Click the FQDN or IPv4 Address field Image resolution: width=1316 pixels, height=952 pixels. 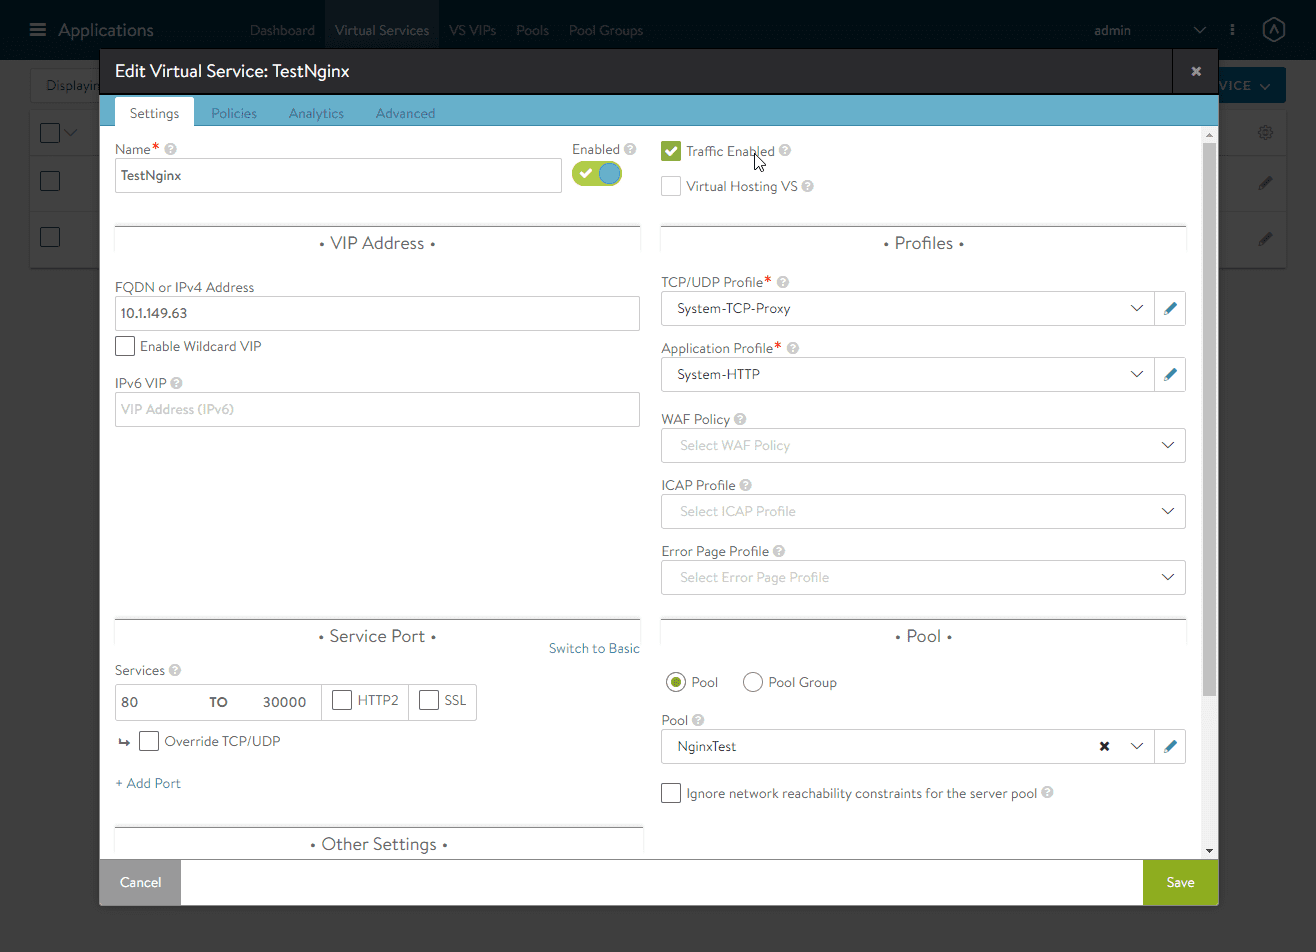(x=377, y=313)
